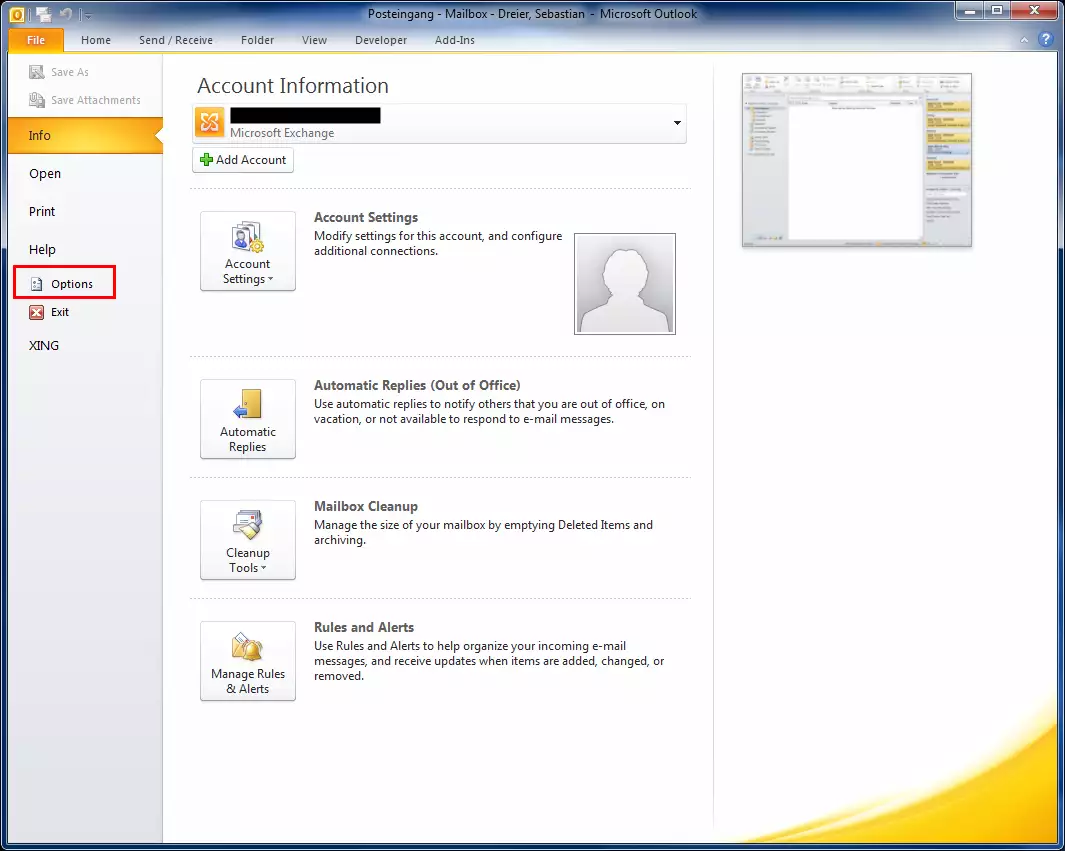Click the red Exit icon
The image size is (1065, 851).
click(37, 312)
